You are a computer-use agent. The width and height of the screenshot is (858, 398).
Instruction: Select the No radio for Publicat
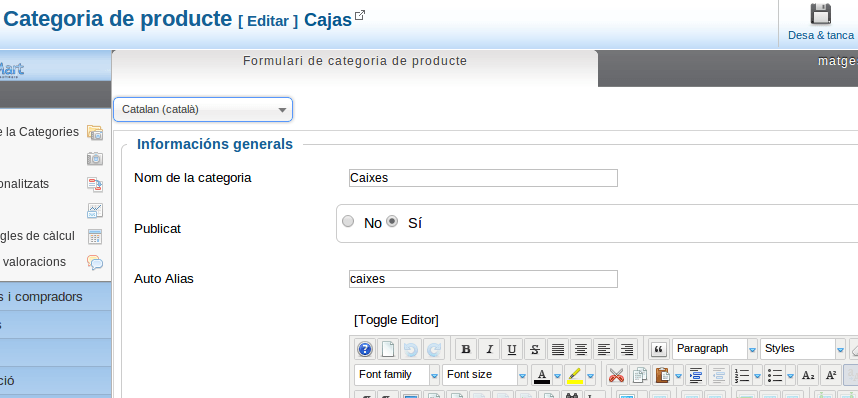point(348,222)
